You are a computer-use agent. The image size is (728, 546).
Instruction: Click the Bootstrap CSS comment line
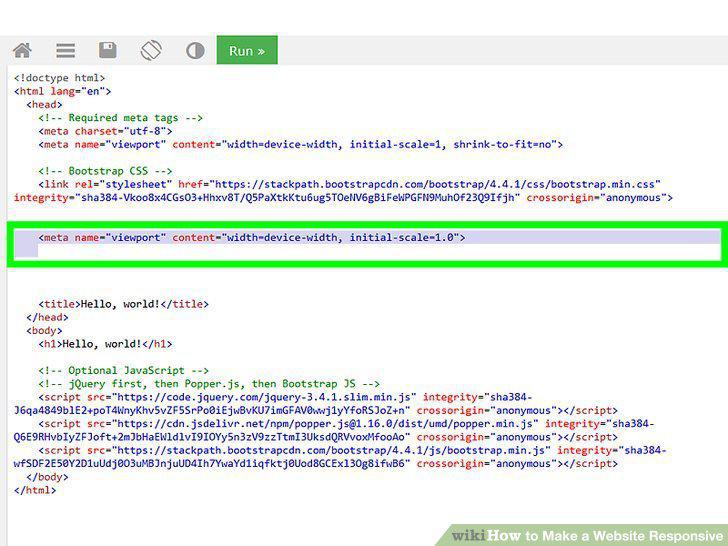coord(105,171)
